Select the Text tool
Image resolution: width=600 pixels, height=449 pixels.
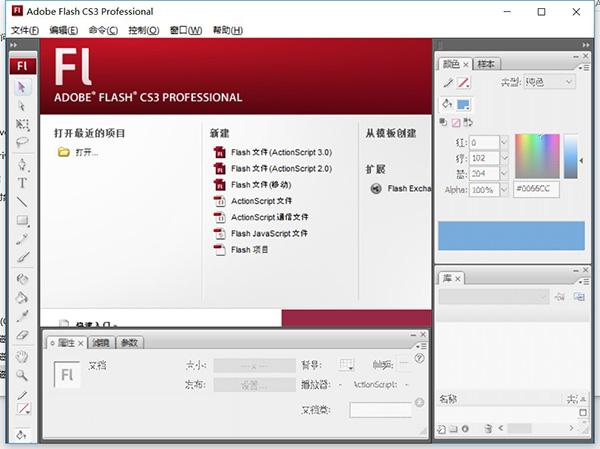click(x=22, y=183)
